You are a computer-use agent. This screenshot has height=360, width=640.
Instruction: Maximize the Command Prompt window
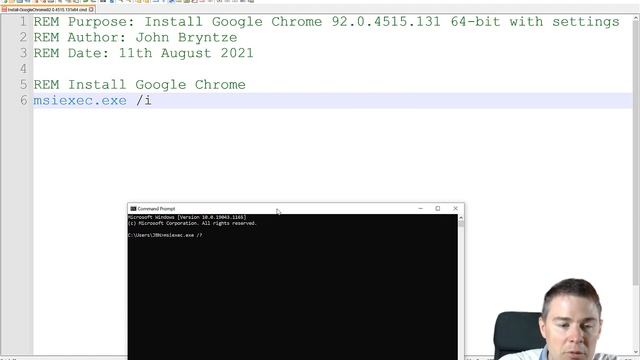[x=438, y=209]
